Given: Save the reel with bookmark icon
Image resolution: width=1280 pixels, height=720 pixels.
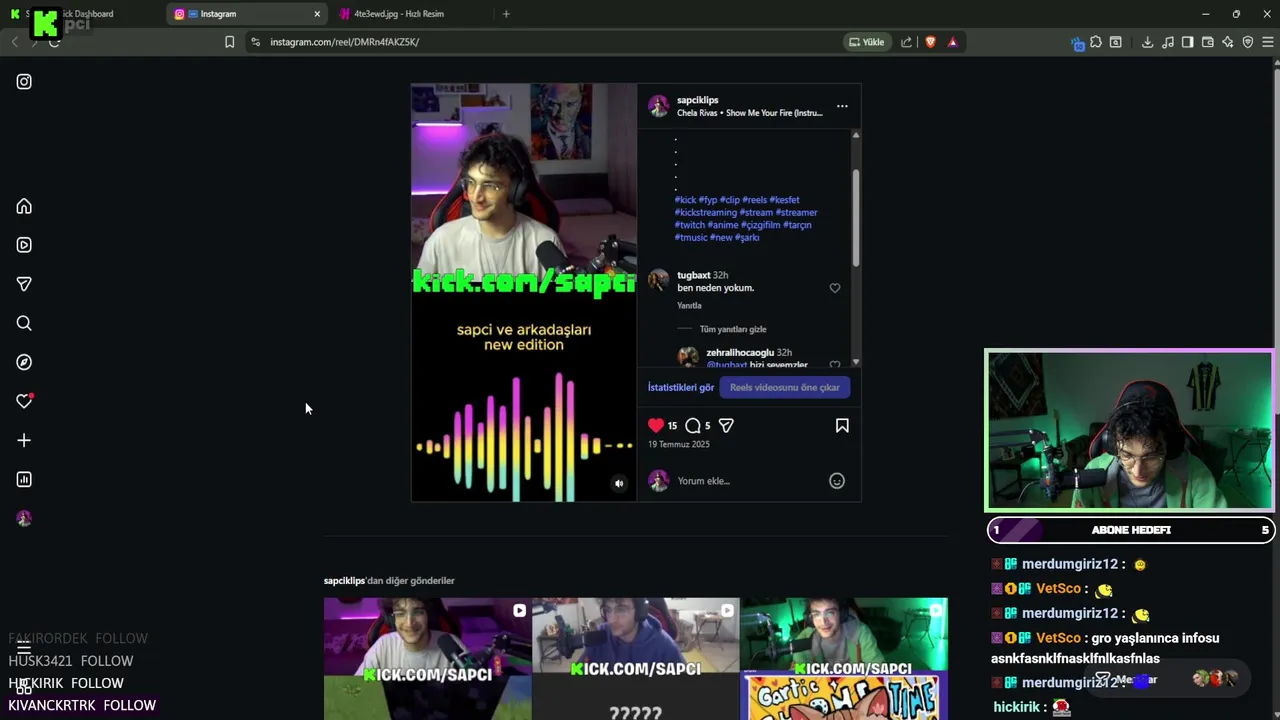Looking at the screenshot, I should tap(842, 425).
